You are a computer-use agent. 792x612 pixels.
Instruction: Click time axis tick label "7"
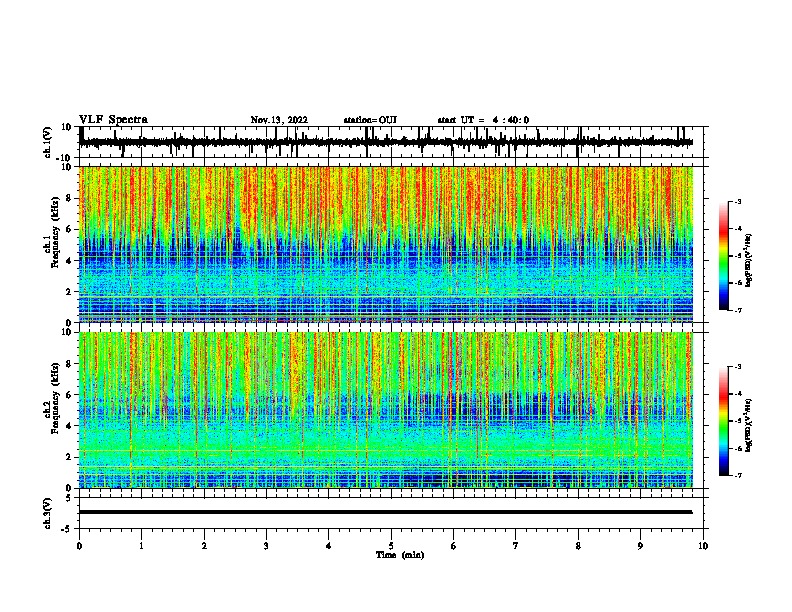coord(516,546)
